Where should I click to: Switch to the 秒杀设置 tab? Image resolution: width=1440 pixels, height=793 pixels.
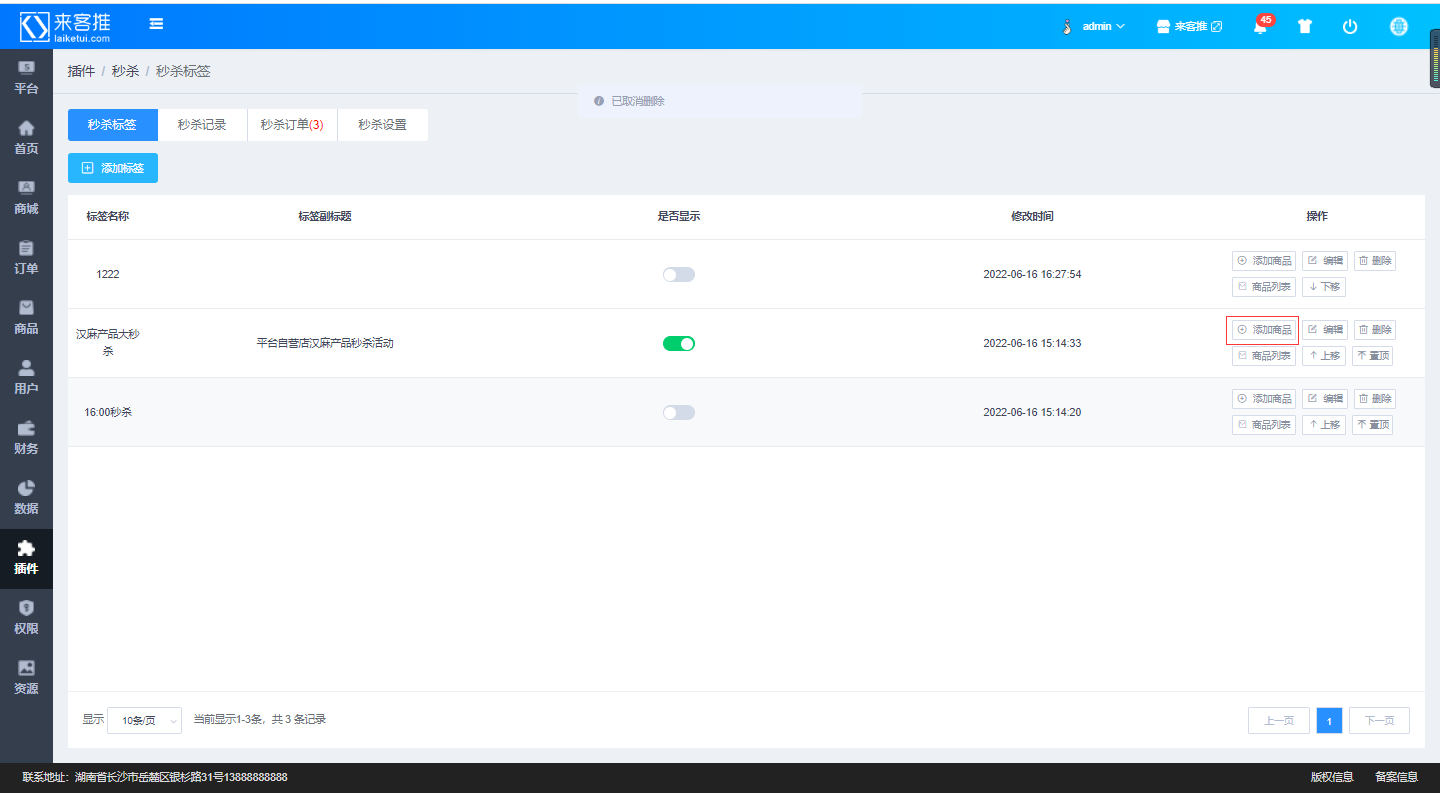(x=383, y=125)
